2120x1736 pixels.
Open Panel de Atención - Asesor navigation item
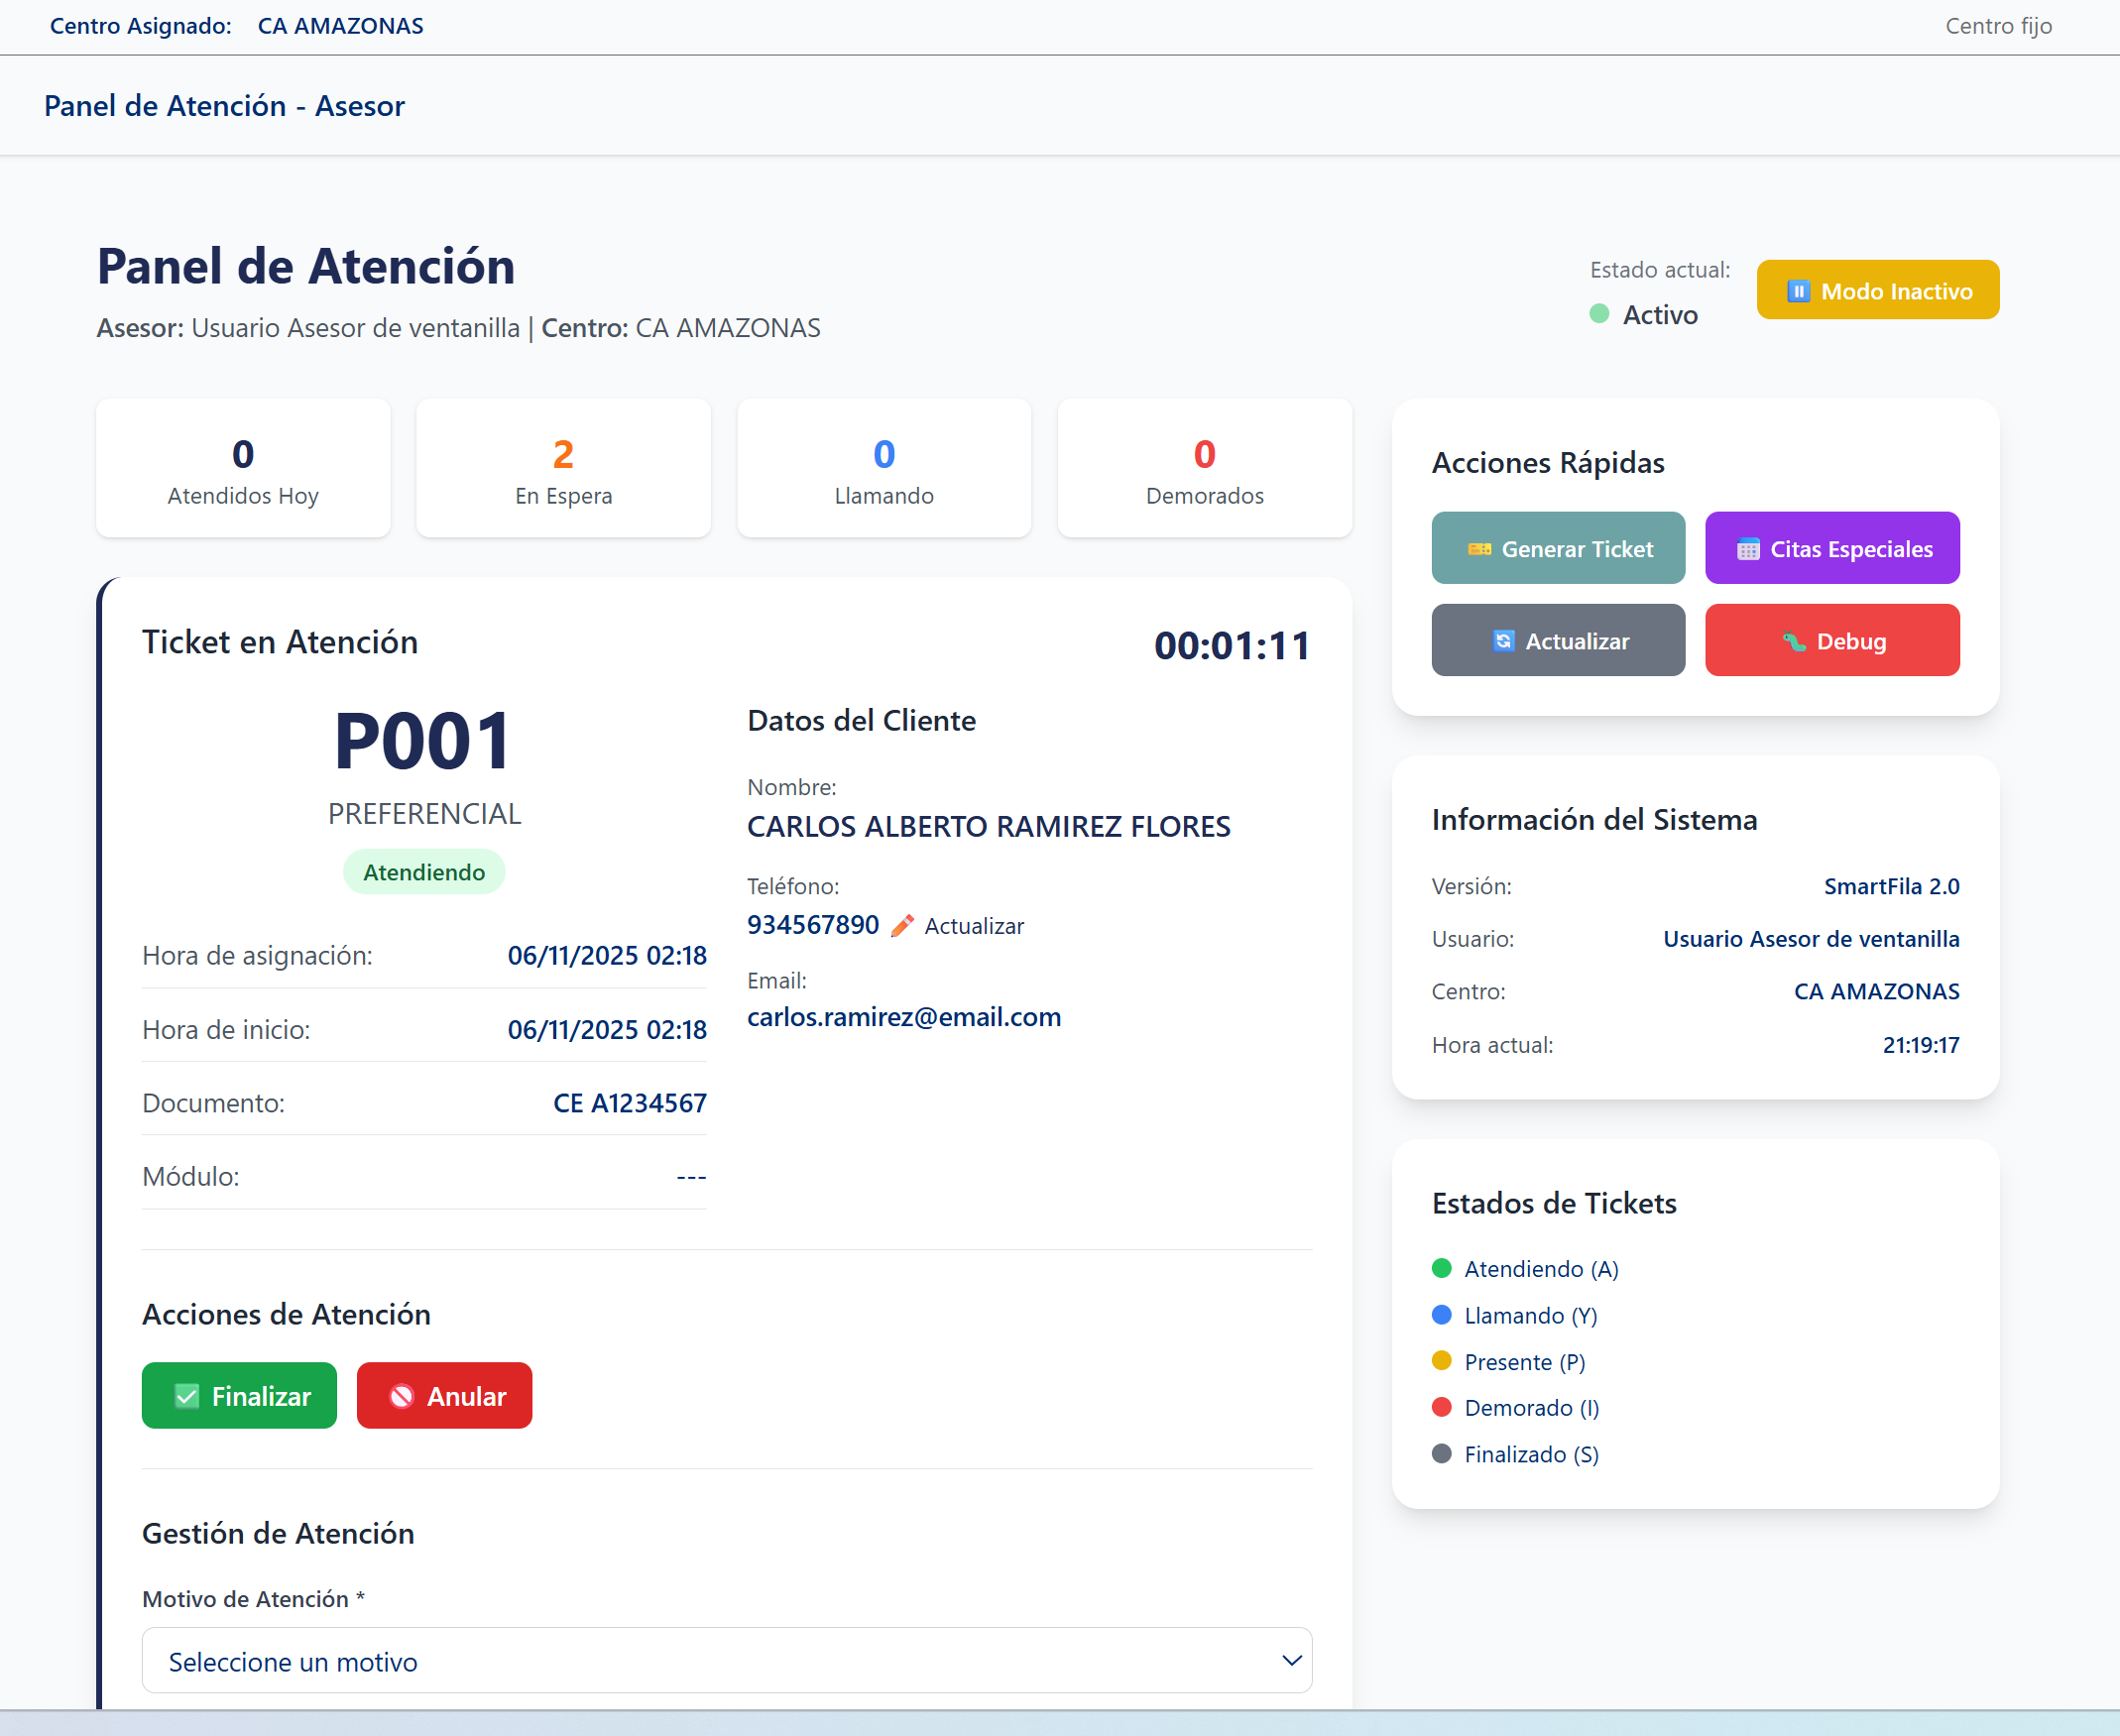tap(224, 105)
